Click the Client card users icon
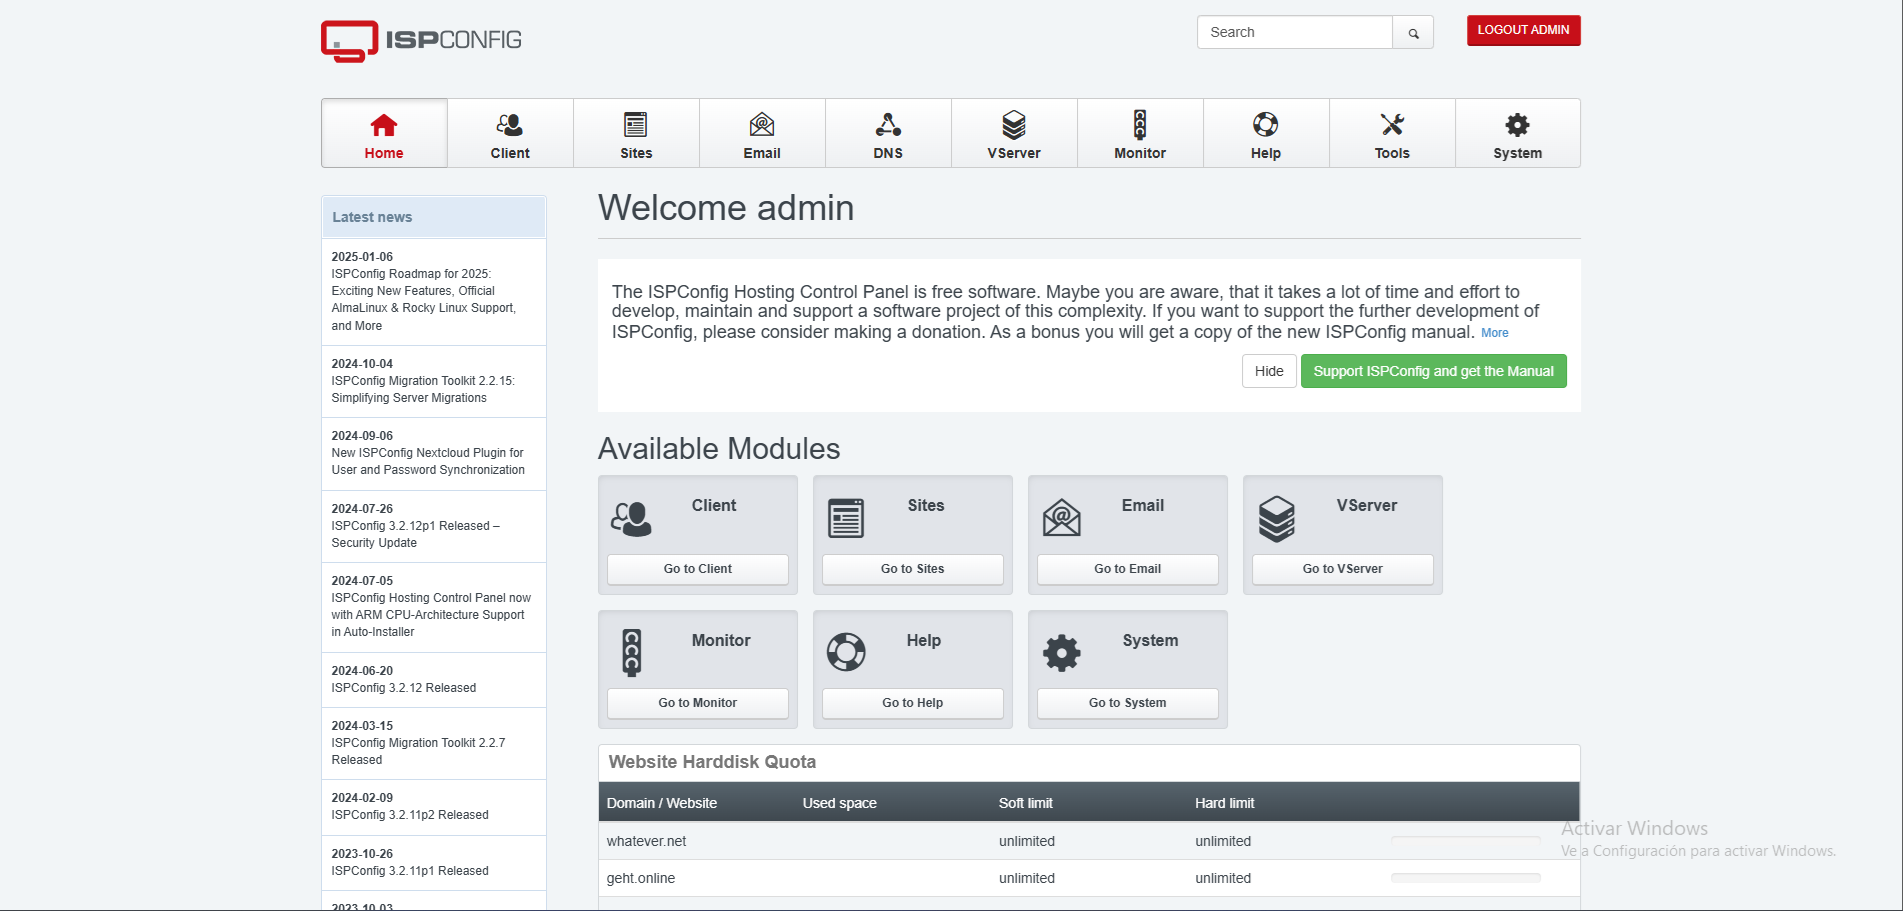This screenshot has height=911, width=1903. click(632, 520)
